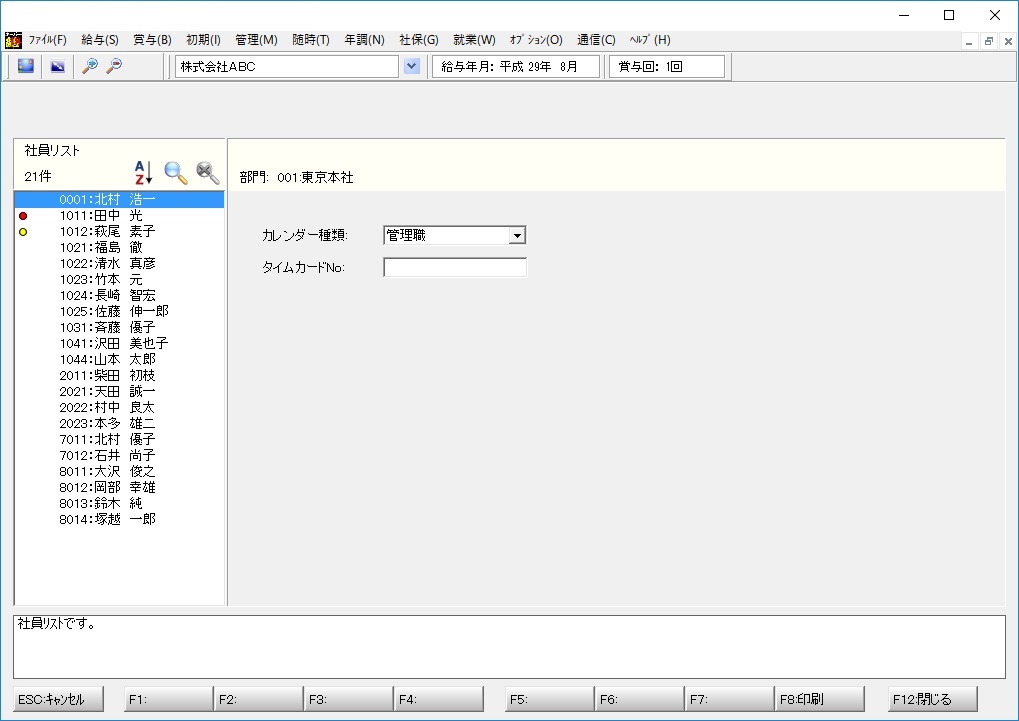Select employee 2023:本多 雄二
Viewport: 1019px width, 721px height.
click(x=120, y=423)
